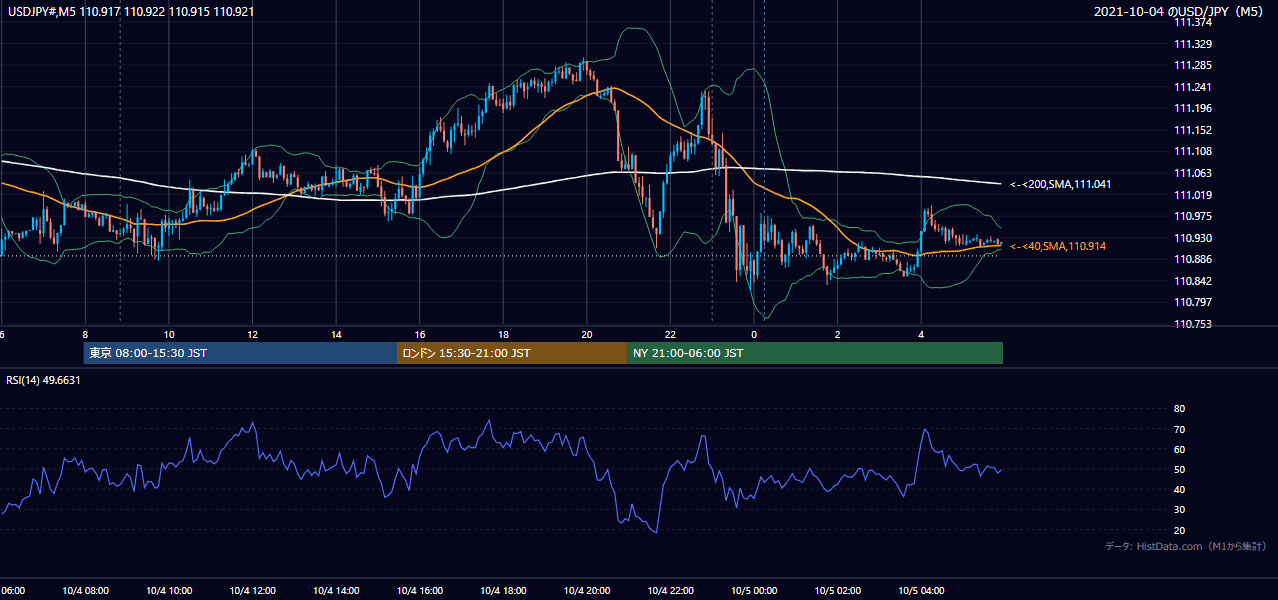Click price axis label 110.753
1278x600 pixels.
click(1192, 324)
